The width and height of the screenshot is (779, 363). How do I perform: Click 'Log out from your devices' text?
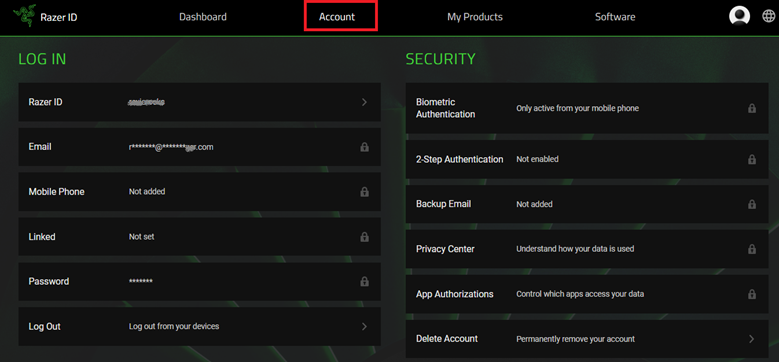[x=174, y=326]
